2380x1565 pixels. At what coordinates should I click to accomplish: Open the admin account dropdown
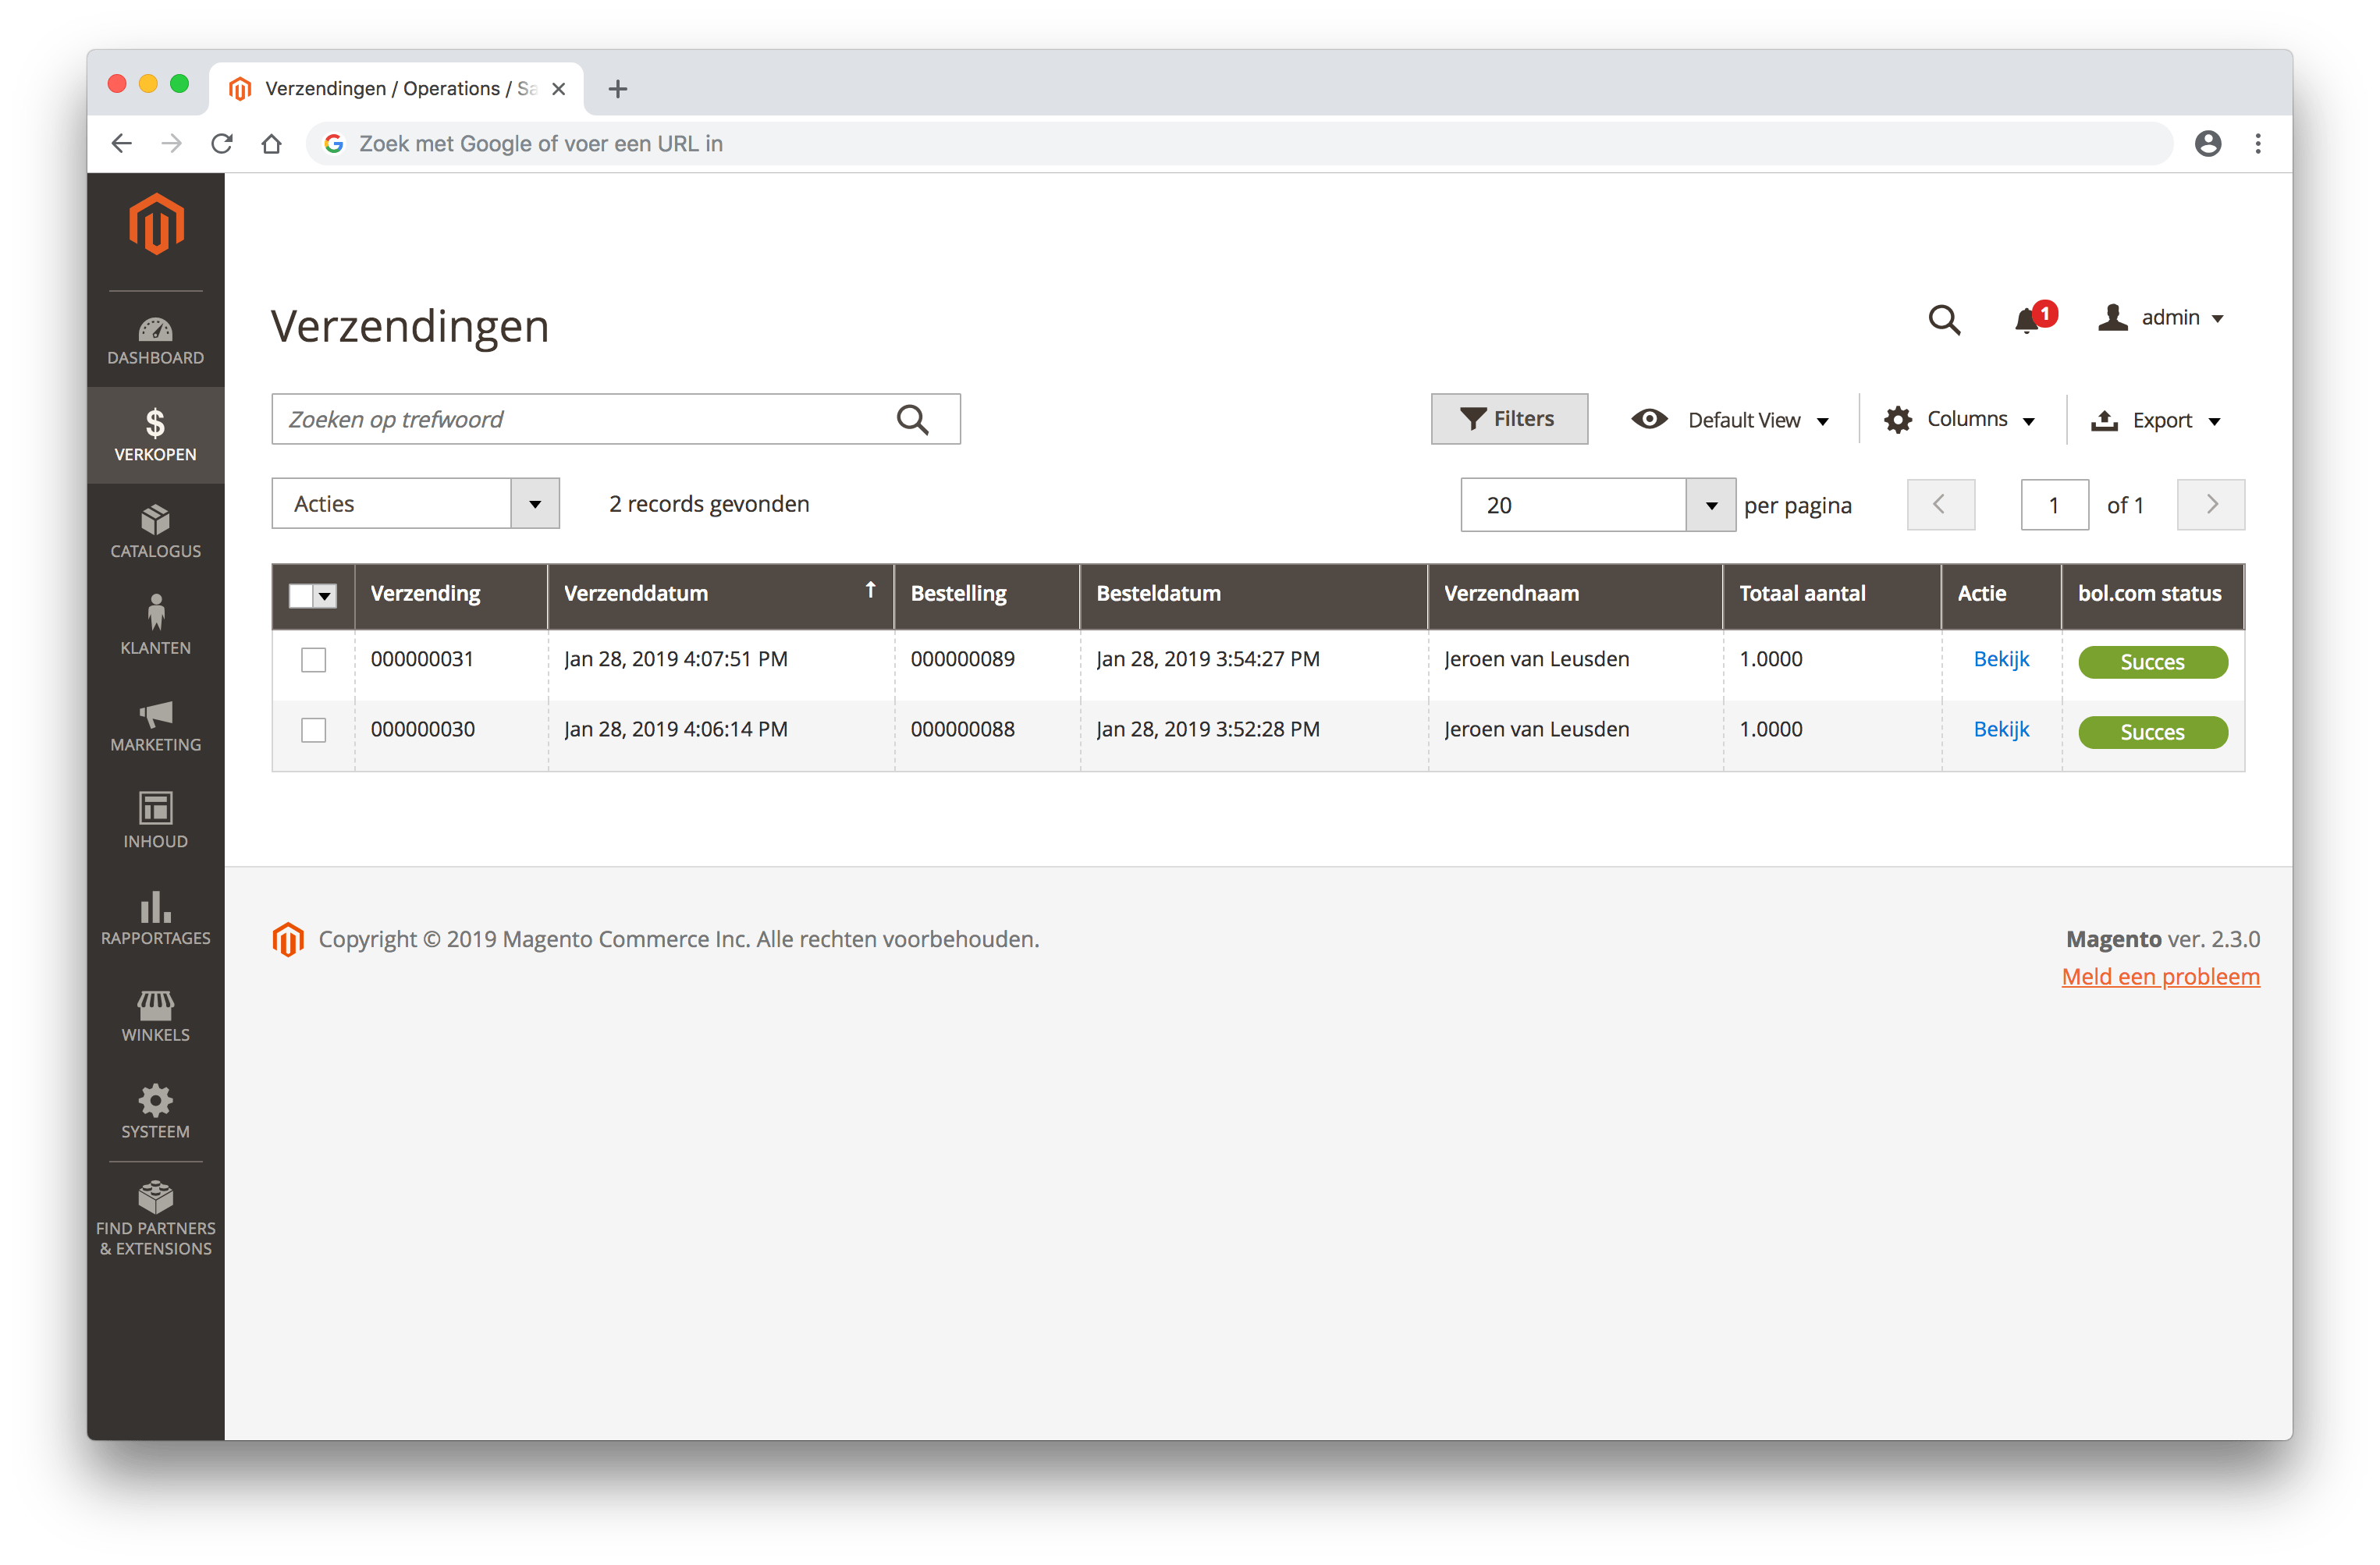click(x=2161, y=318)
